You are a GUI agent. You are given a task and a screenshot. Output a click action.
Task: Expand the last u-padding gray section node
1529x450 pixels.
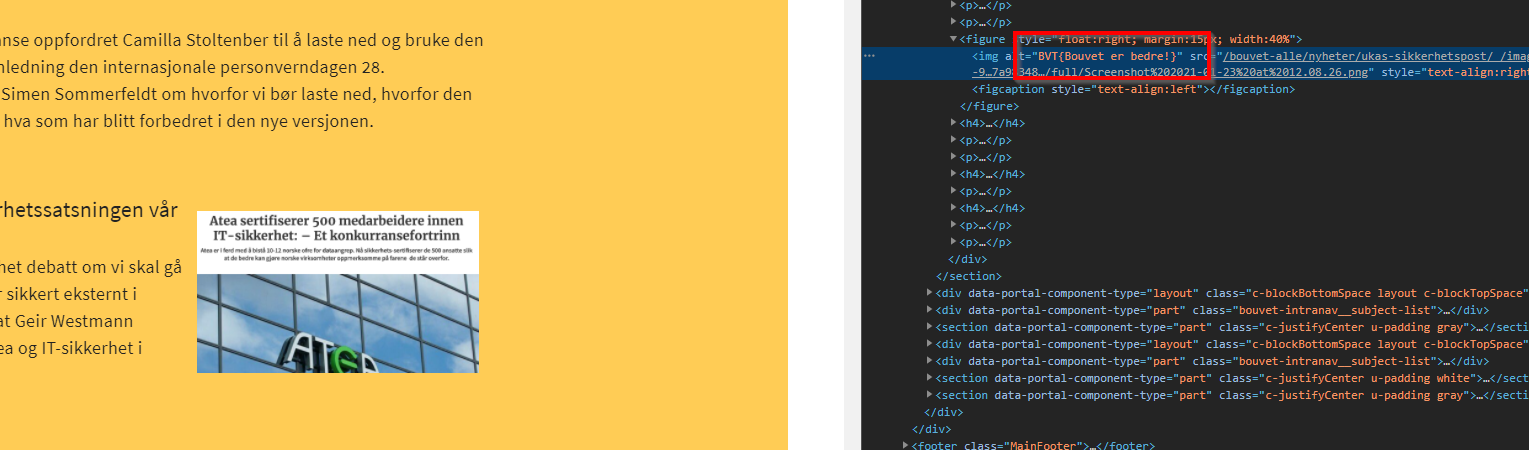[x=929, y=395]
